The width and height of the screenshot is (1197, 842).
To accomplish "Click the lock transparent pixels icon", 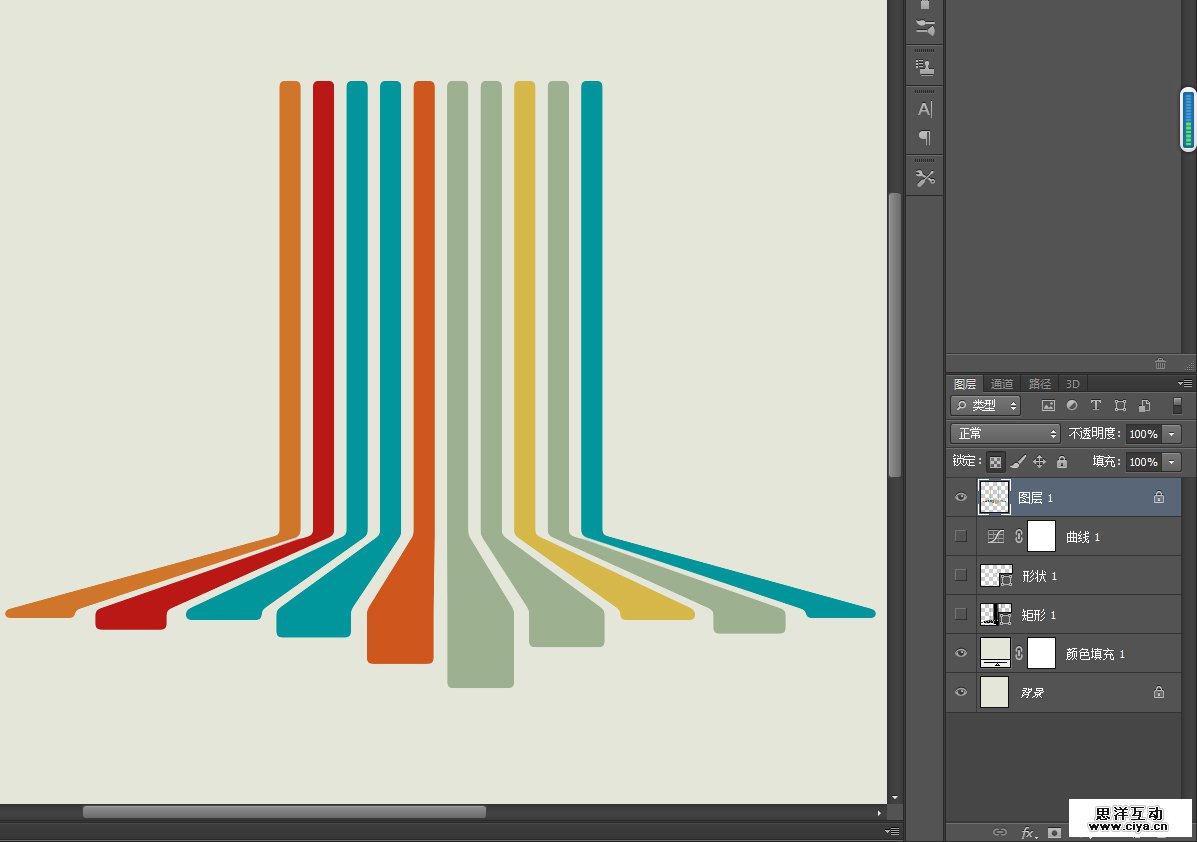I will (995, 462).
